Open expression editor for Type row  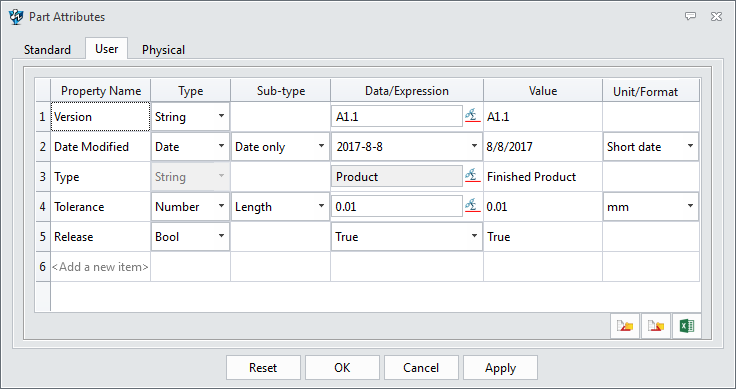[x=473, y=175]
